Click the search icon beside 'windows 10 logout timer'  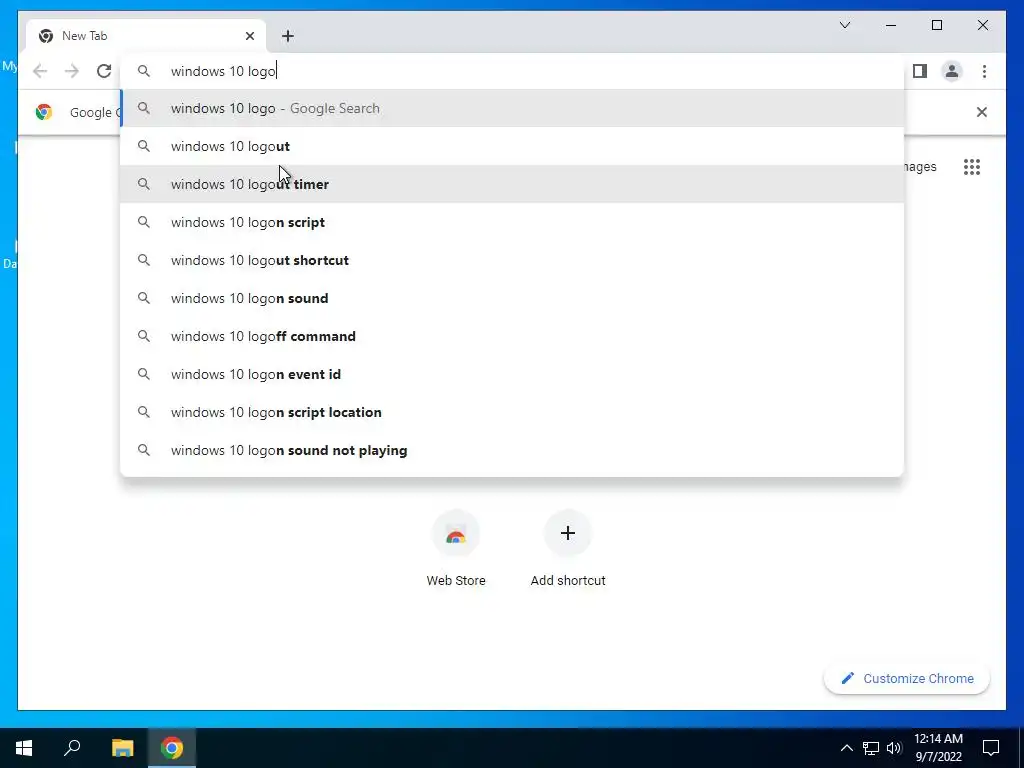coord(144,184)
